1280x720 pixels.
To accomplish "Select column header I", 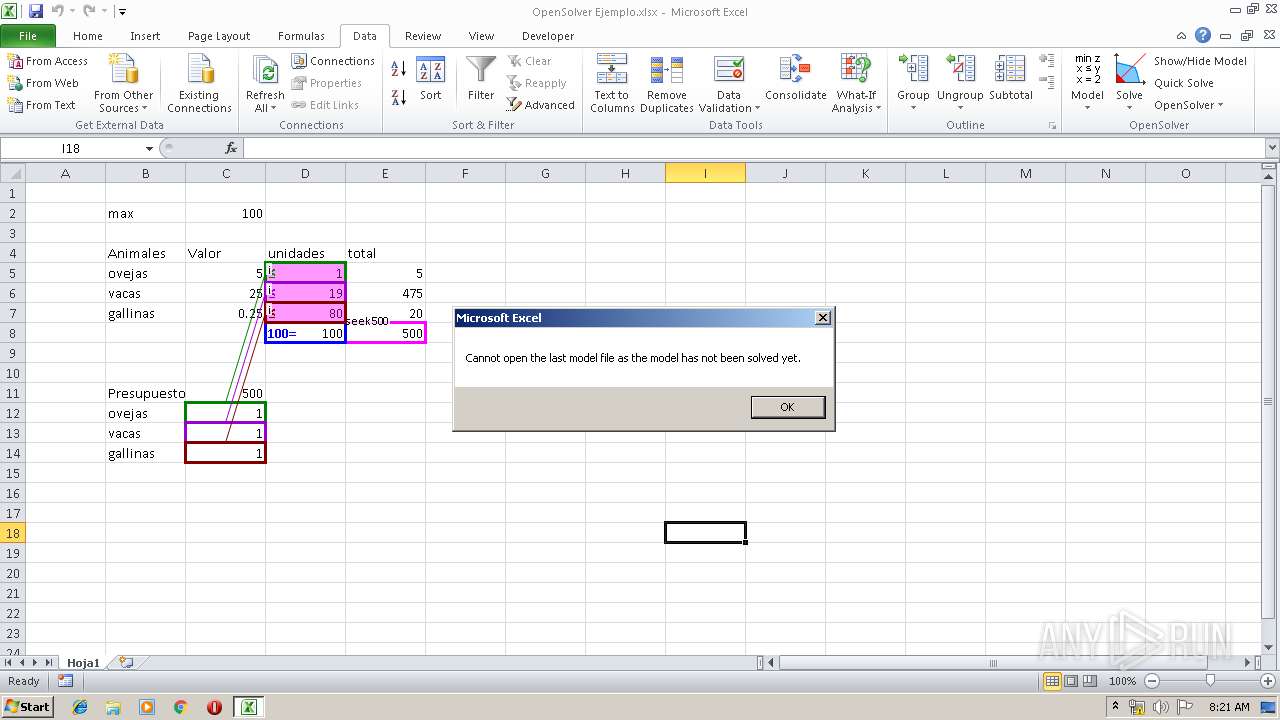I will tap(705, 173).
